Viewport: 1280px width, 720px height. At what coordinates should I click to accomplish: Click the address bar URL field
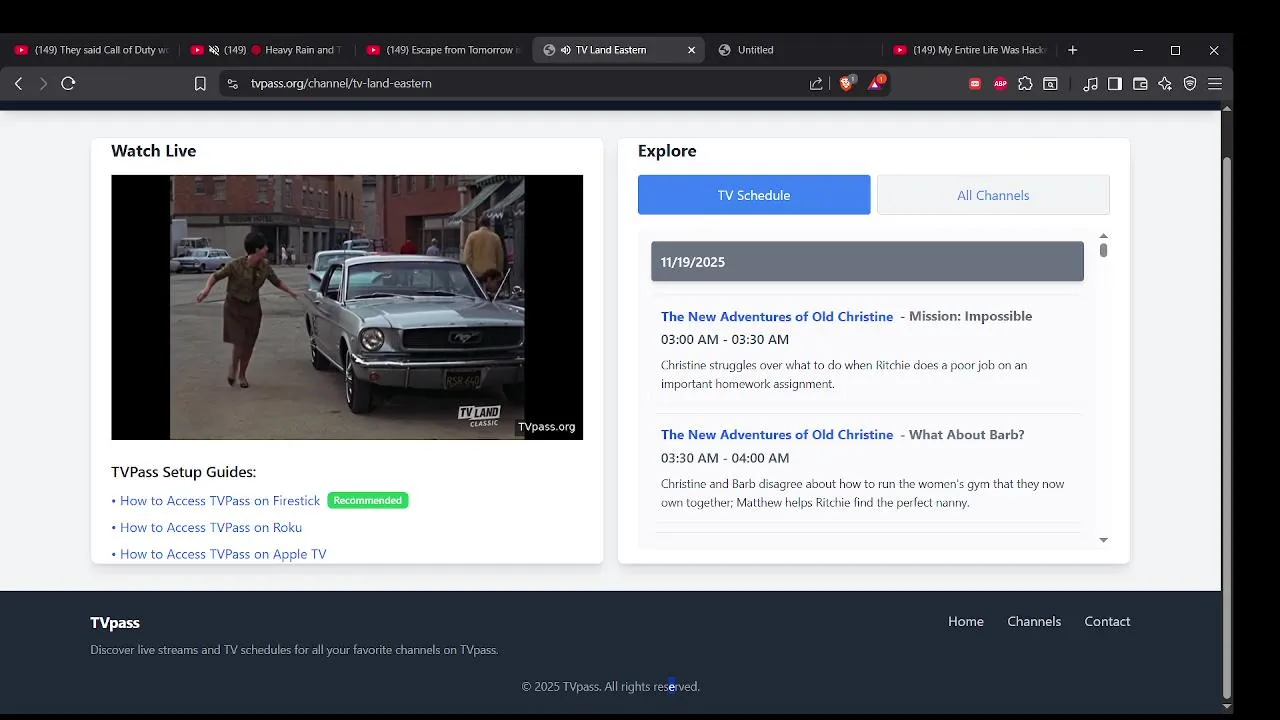(x=520, y=84)
